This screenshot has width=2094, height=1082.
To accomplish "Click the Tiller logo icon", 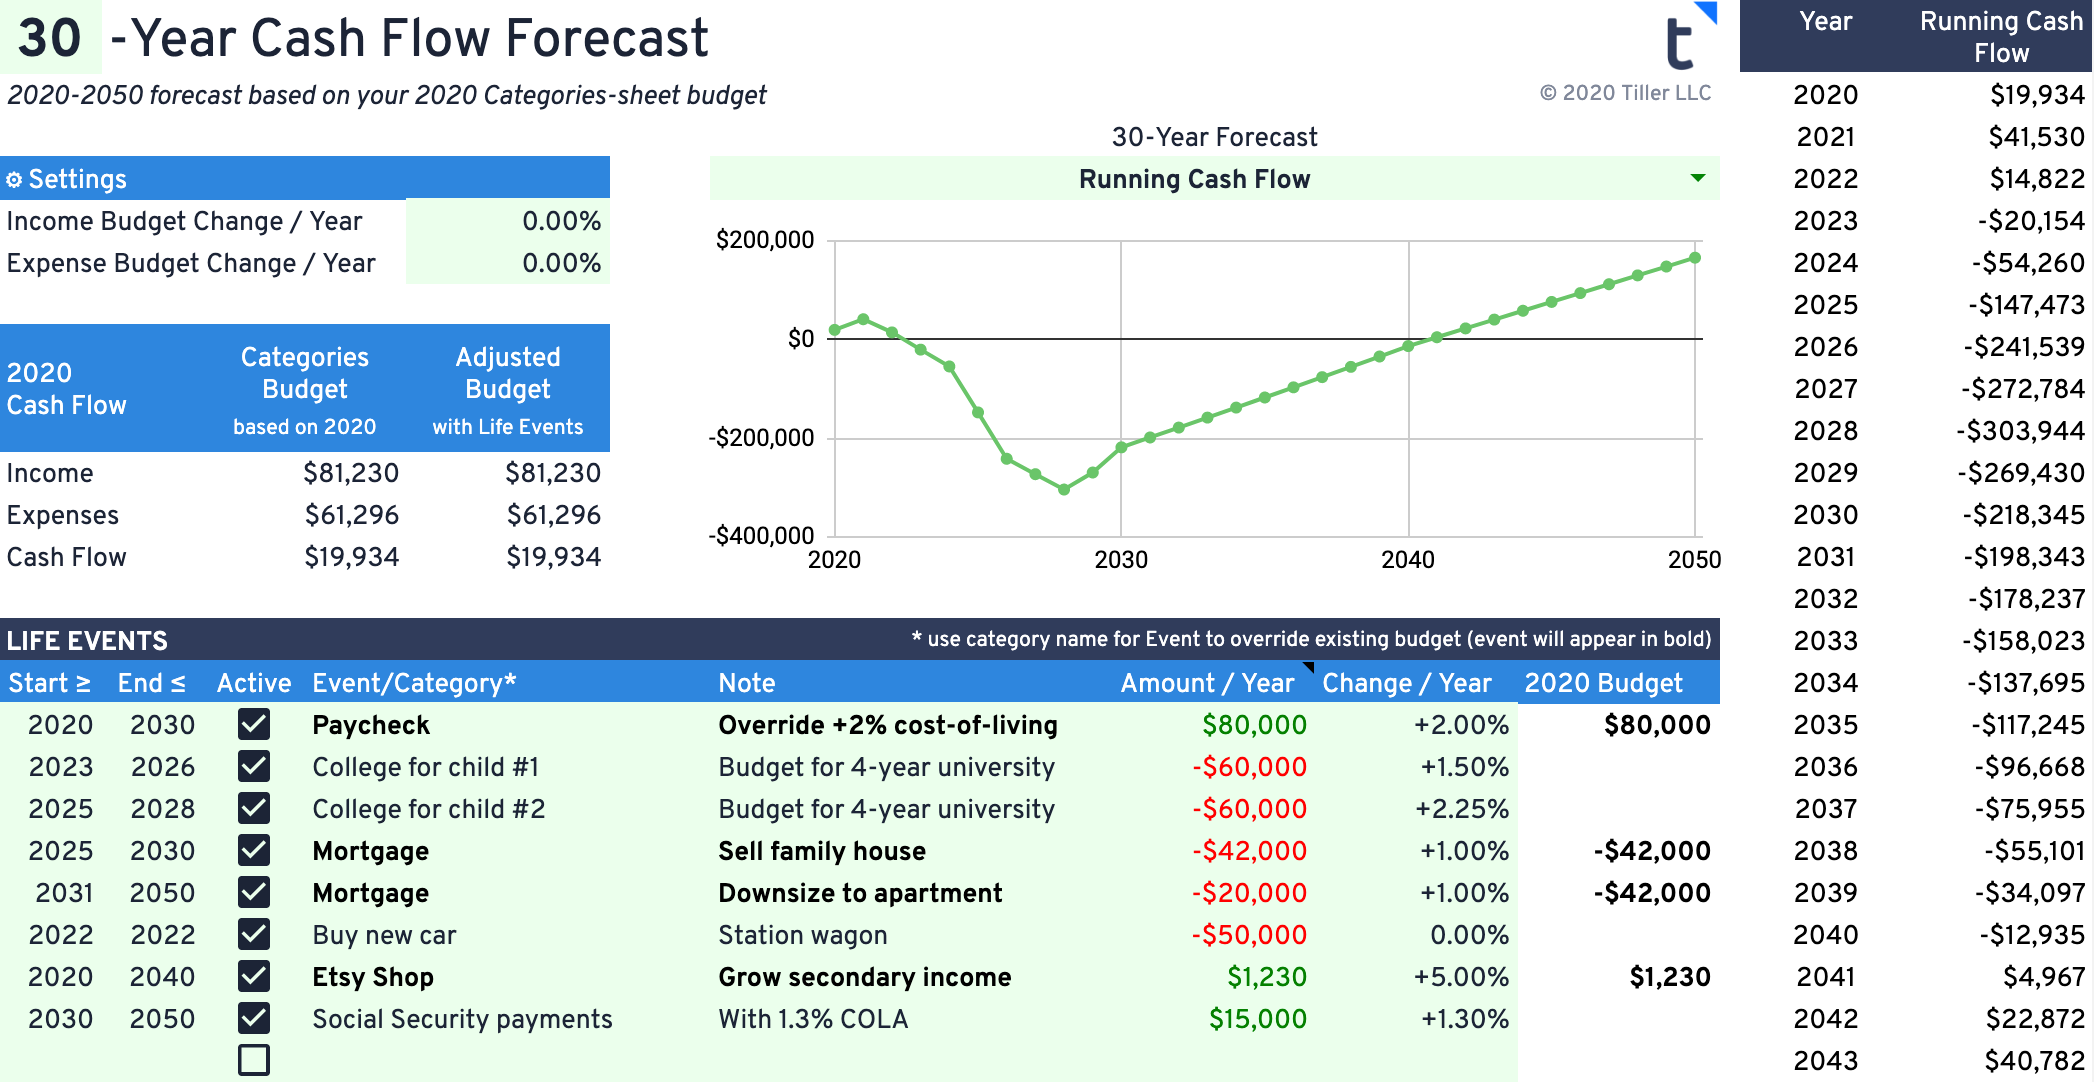I will (1681, 42).
